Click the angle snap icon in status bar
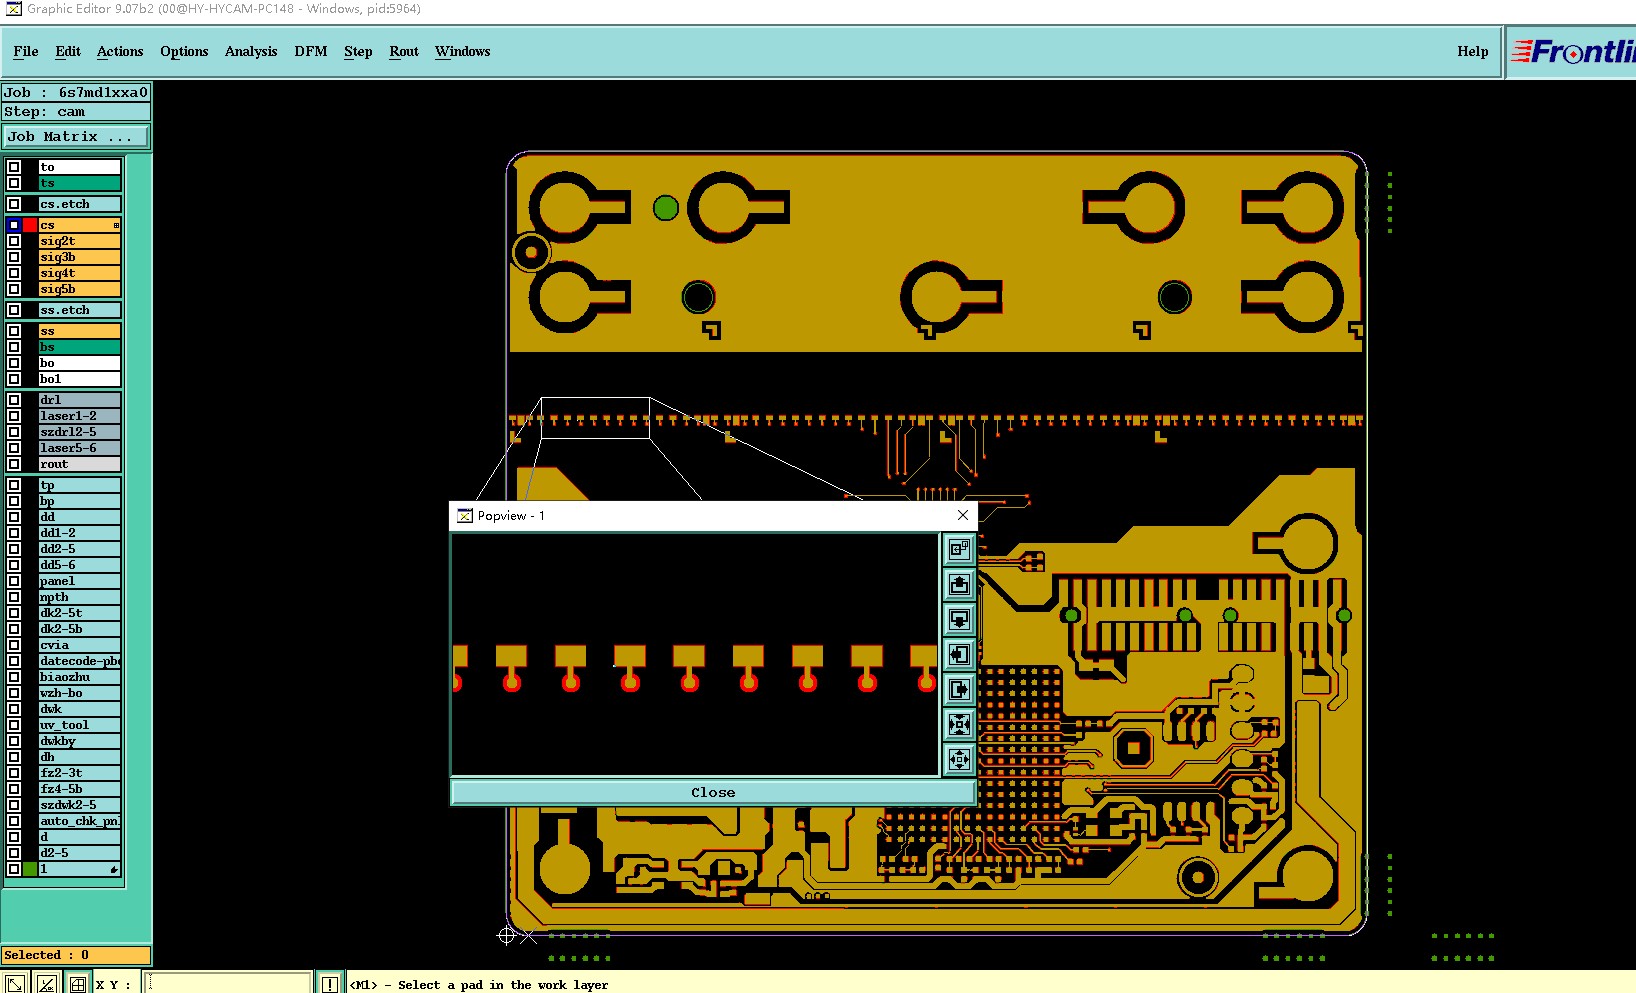 (x=46, y=984)
